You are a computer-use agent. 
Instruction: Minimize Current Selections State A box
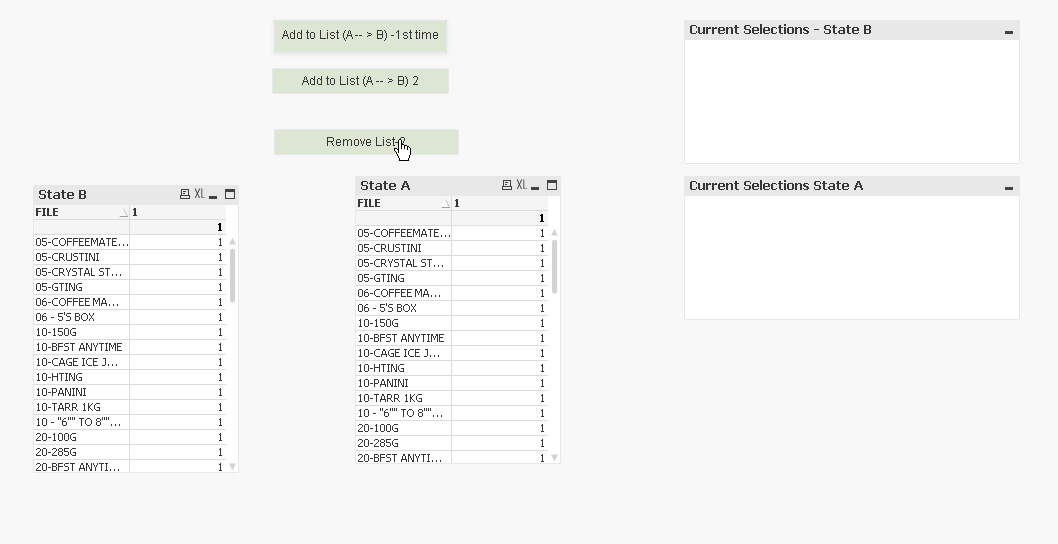click(1009, 187)
